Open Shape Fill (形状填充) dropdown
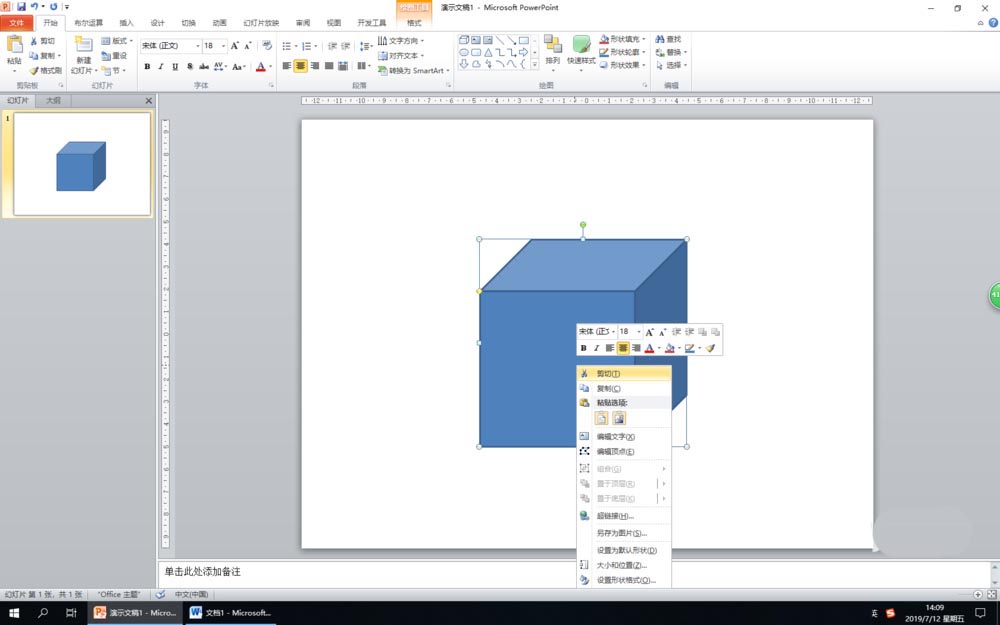Viewport: 1000px width, 625px height. (622, 39)
